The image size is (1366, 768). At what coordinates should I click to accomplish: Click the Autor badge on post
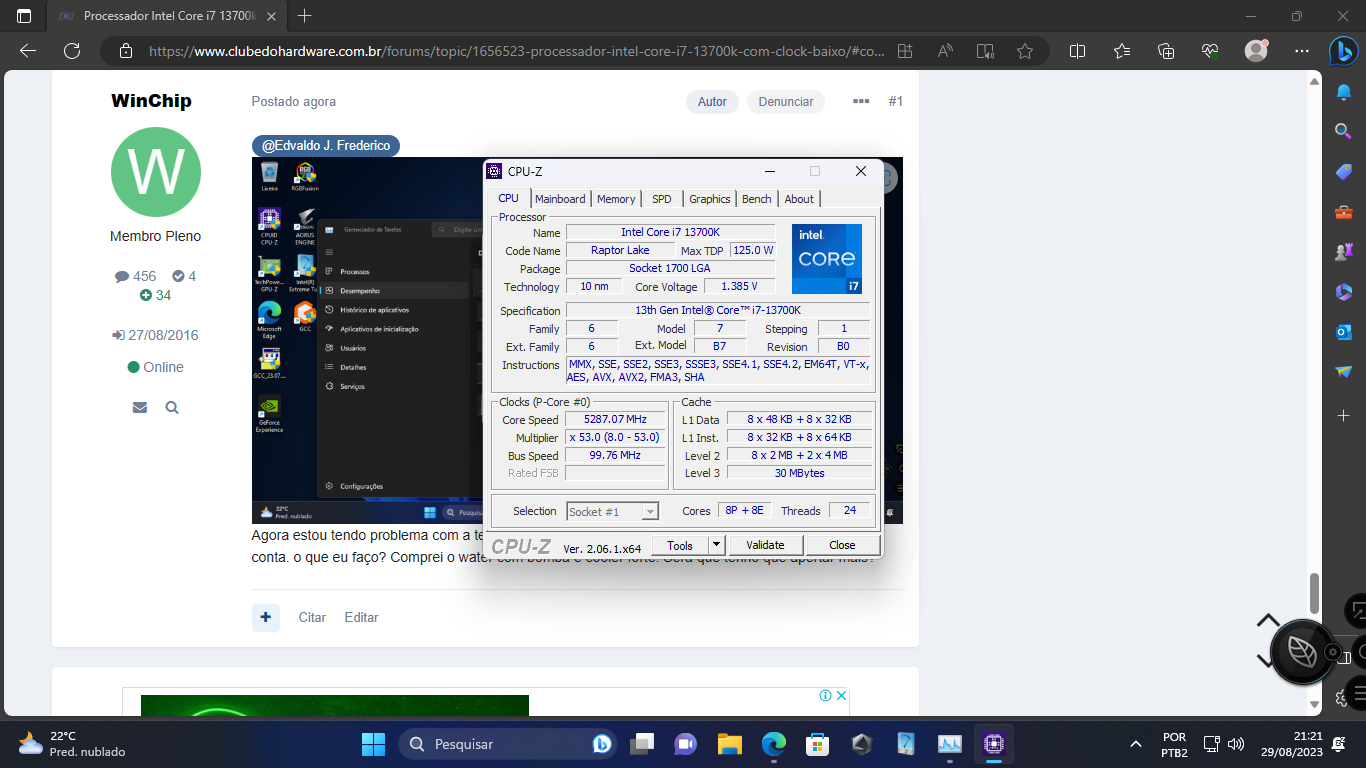(x=712, y=102)
